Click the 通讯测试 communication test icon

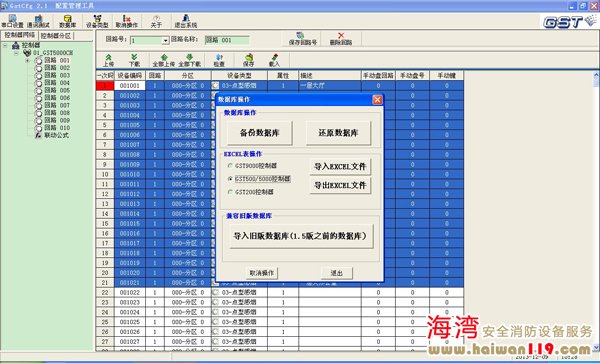coord(38,21)
